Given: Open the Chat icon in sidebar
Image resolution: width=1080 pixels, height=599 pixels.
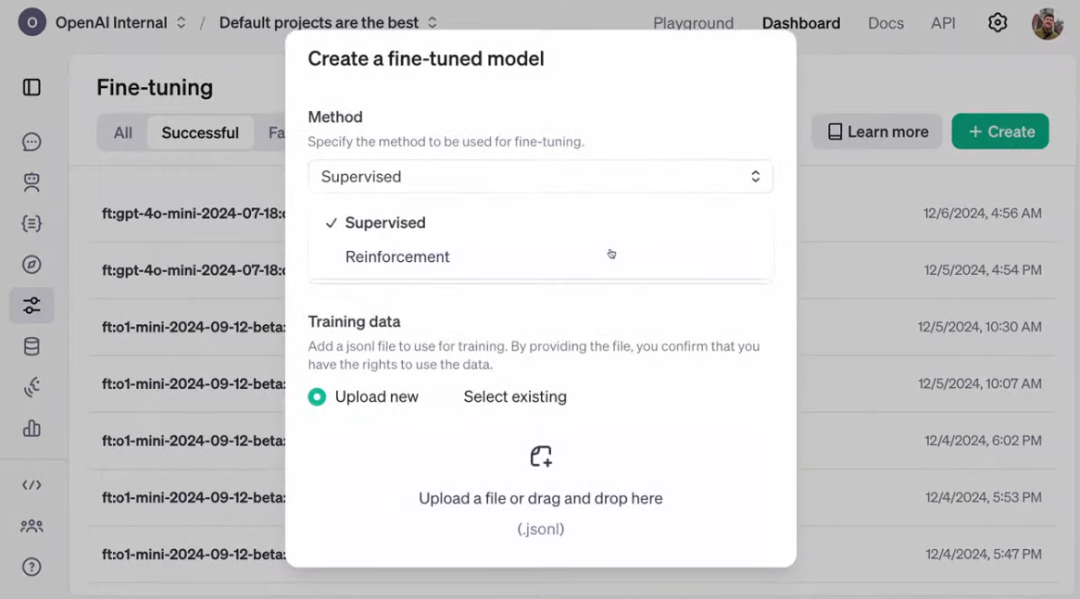Looking at the screenshot, I should tap(32, 142).
